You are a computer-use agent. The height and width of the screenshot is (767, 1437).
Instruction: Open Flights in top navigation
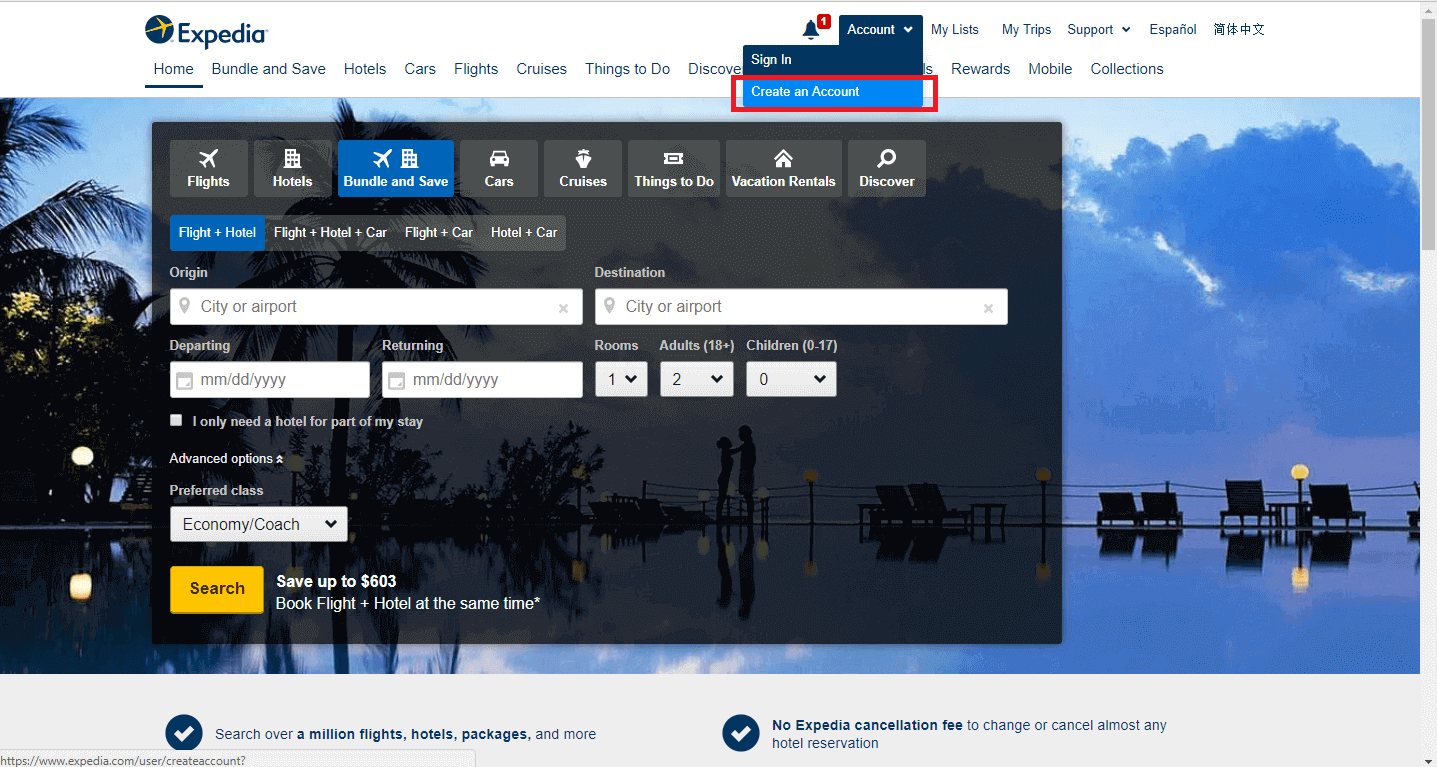[x=476, y=69]
